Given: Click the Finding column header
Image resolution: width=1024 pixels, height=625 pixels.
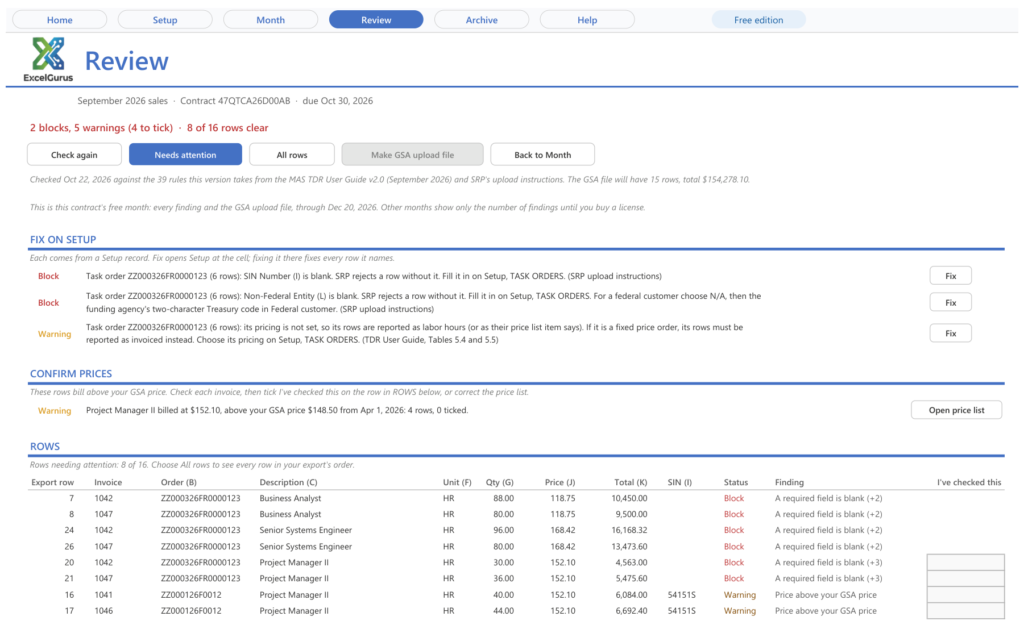Looking at the screenshot, I should point(789,482).
